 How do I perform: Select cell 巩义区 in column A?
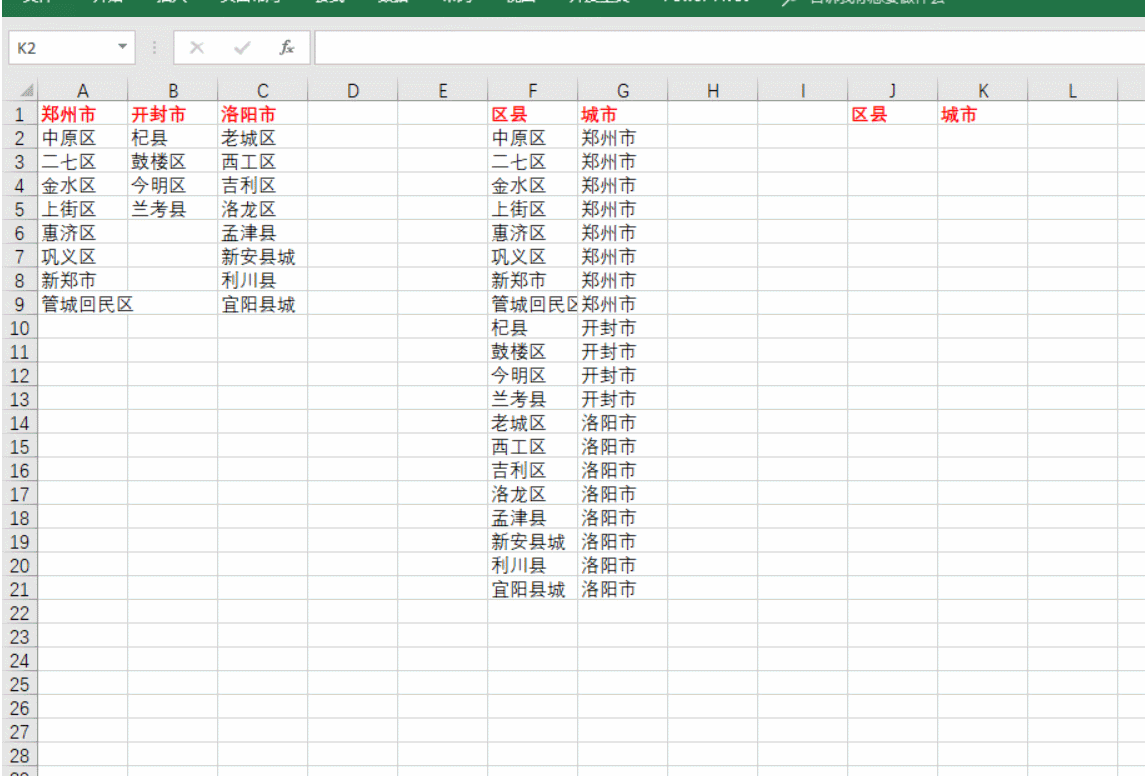coord(83,256)
